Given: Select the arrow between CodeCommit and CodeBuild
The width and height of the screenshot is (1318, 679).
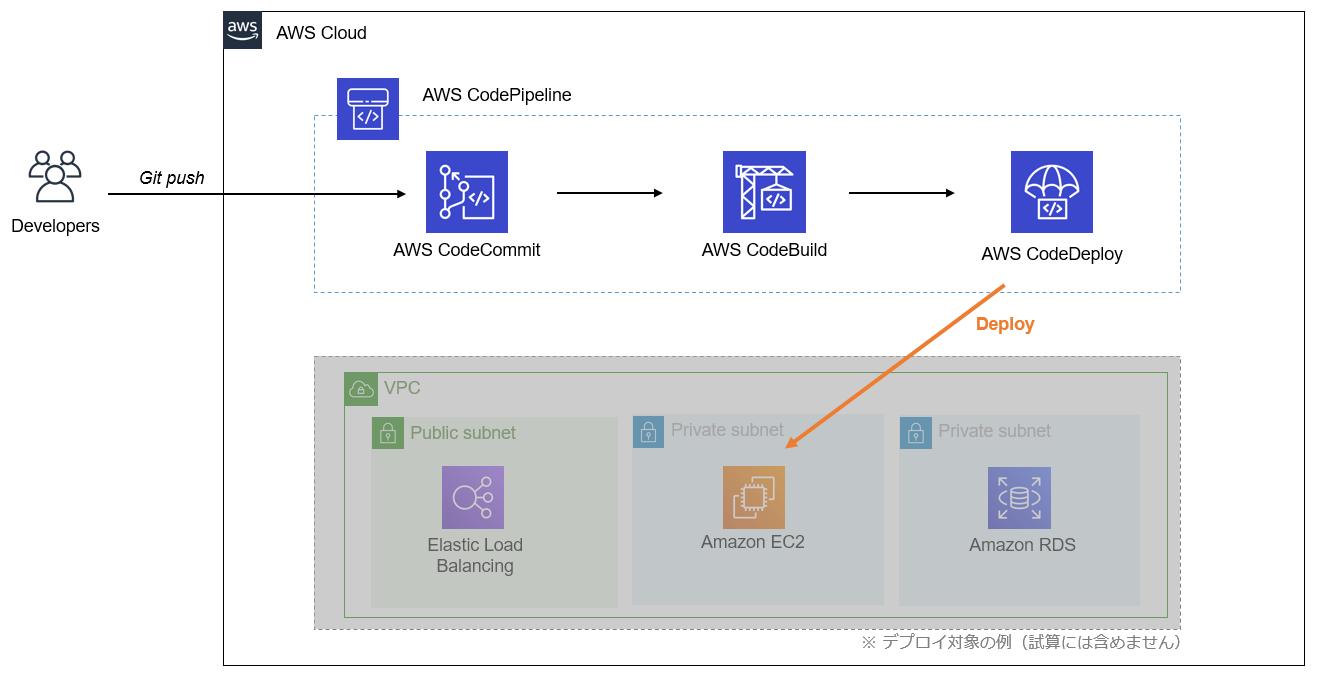Looking at the screenshot, I should pyautogui.click(x=609, y=193).
